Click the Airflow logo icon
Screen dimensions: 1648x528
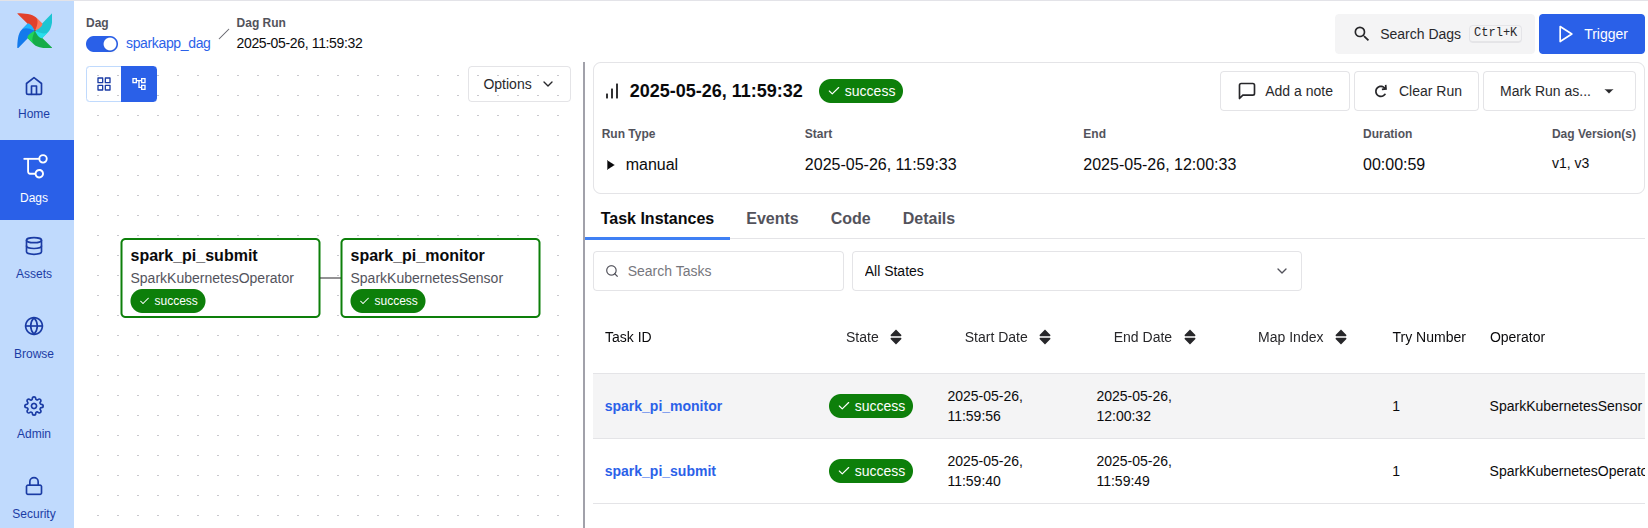[x=35, y=31]
